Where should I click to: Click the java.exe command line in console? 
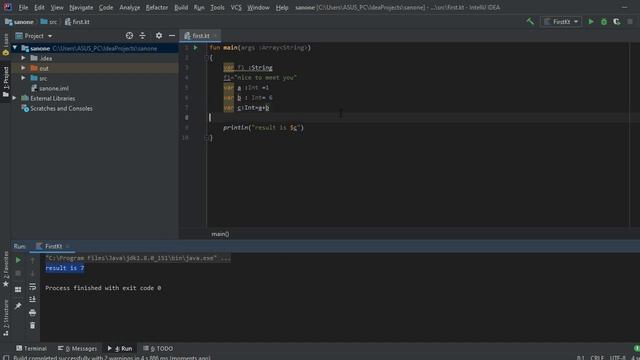click(138, 258)
